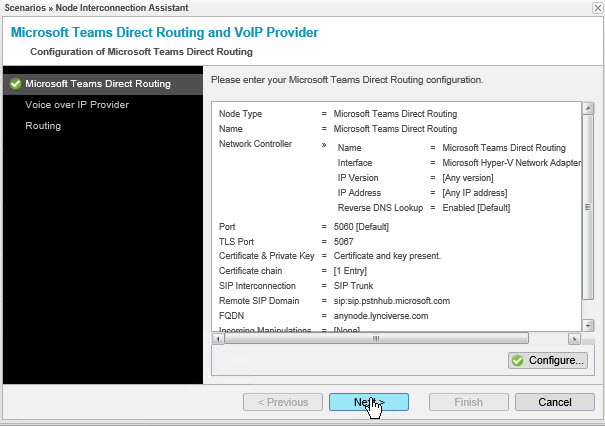Click the horizontal scrollbar thumb
605x426 pixels.
pos(376,338)
